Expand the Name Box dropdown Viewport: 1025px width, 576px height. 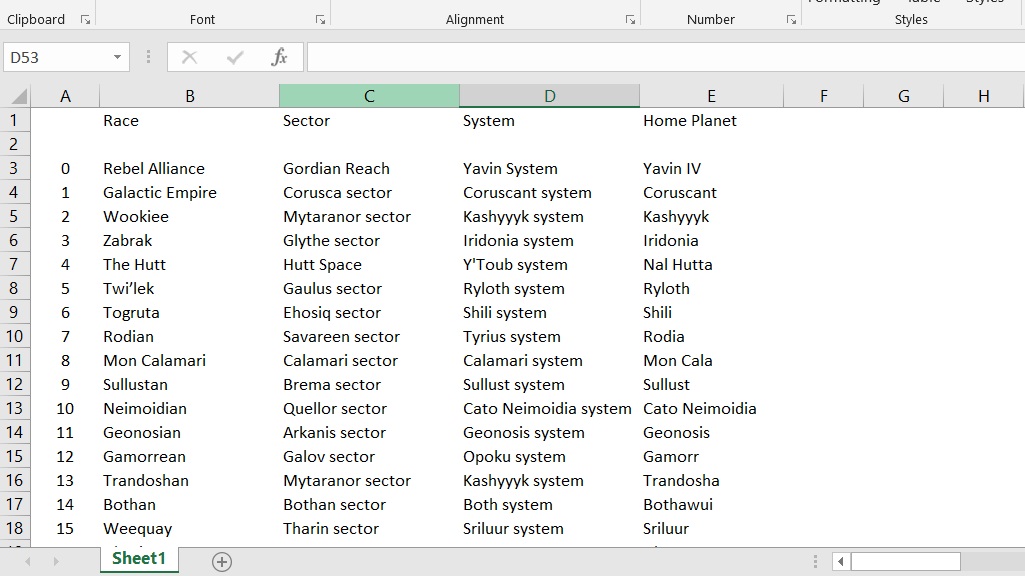[117, 58]
